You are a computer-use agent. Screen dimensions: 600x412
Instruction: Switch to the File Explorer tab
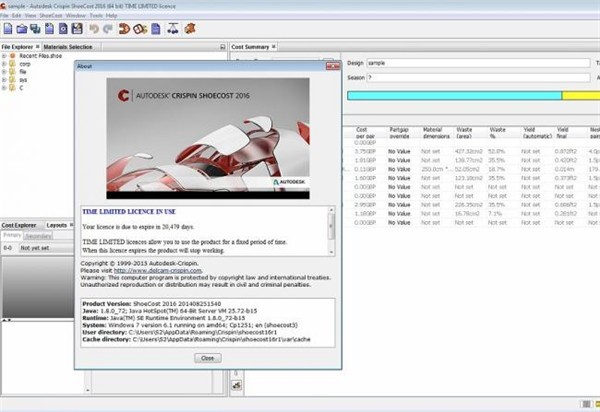click(17, 47)
